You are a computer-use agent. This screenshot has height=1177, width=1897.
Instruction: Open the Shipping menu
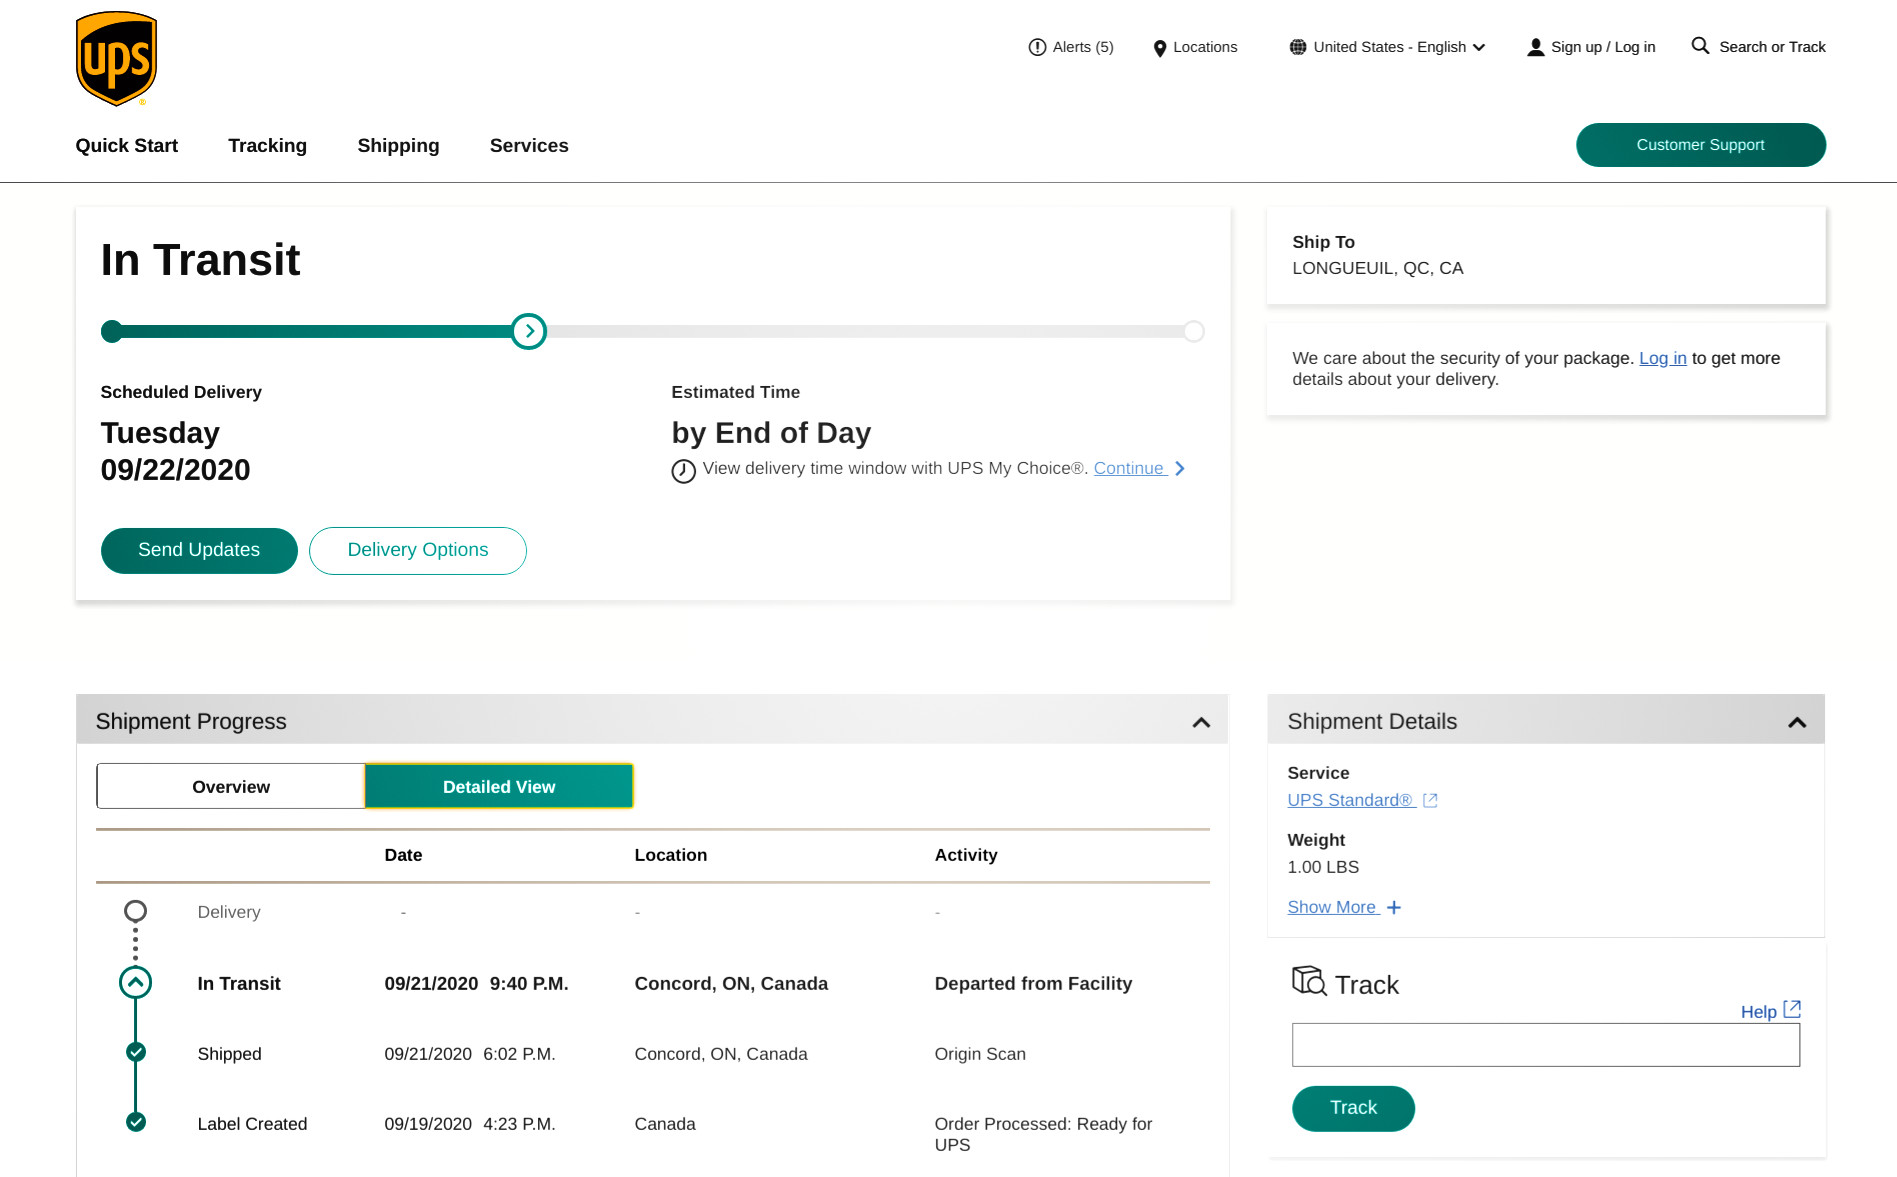[398, 146]
